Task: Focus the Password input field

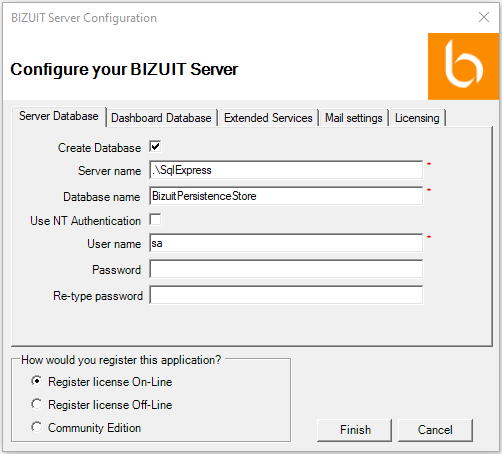Action: click(x=286, y=269)
